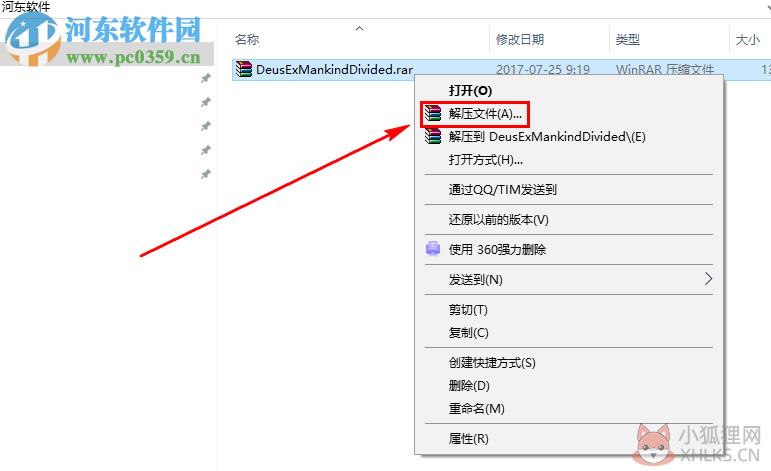The image size is (771, 471).
Task: Choose 剪切(T) from the context menu
Action: (468, 310)
